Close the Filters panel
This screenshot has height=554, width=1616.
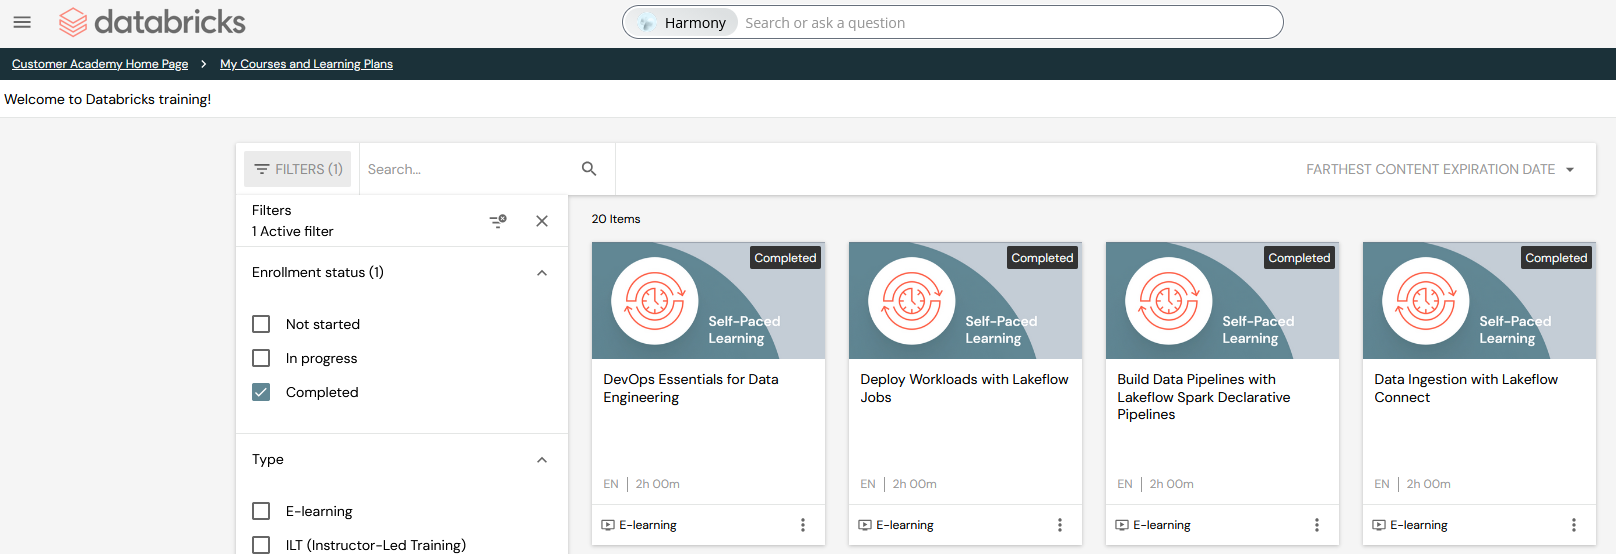[x=542, y=221]
